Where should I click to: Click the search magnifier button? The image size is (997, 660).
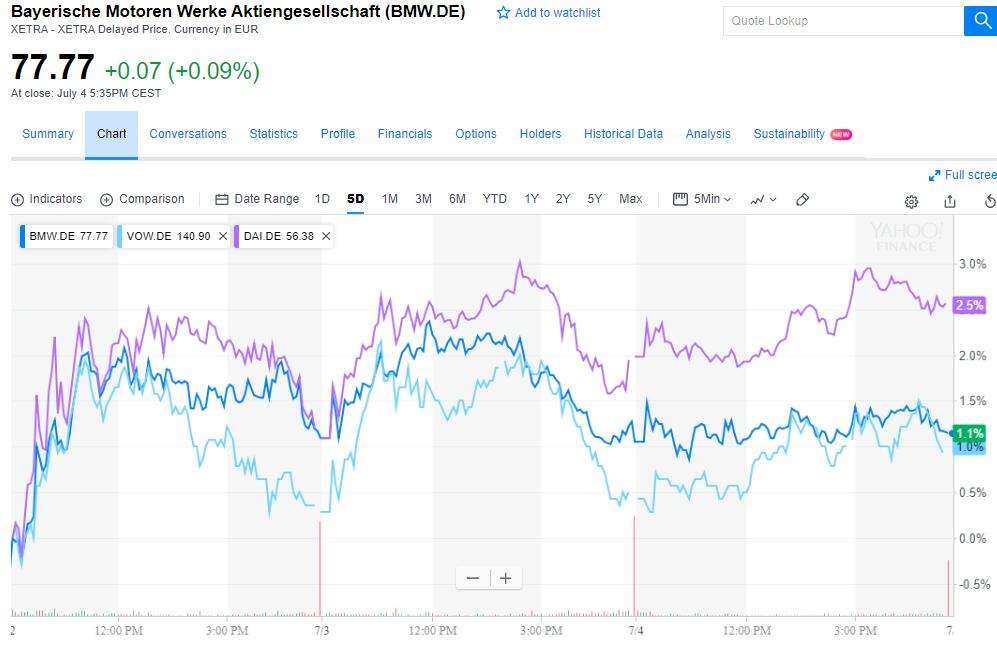click(980, 21)
